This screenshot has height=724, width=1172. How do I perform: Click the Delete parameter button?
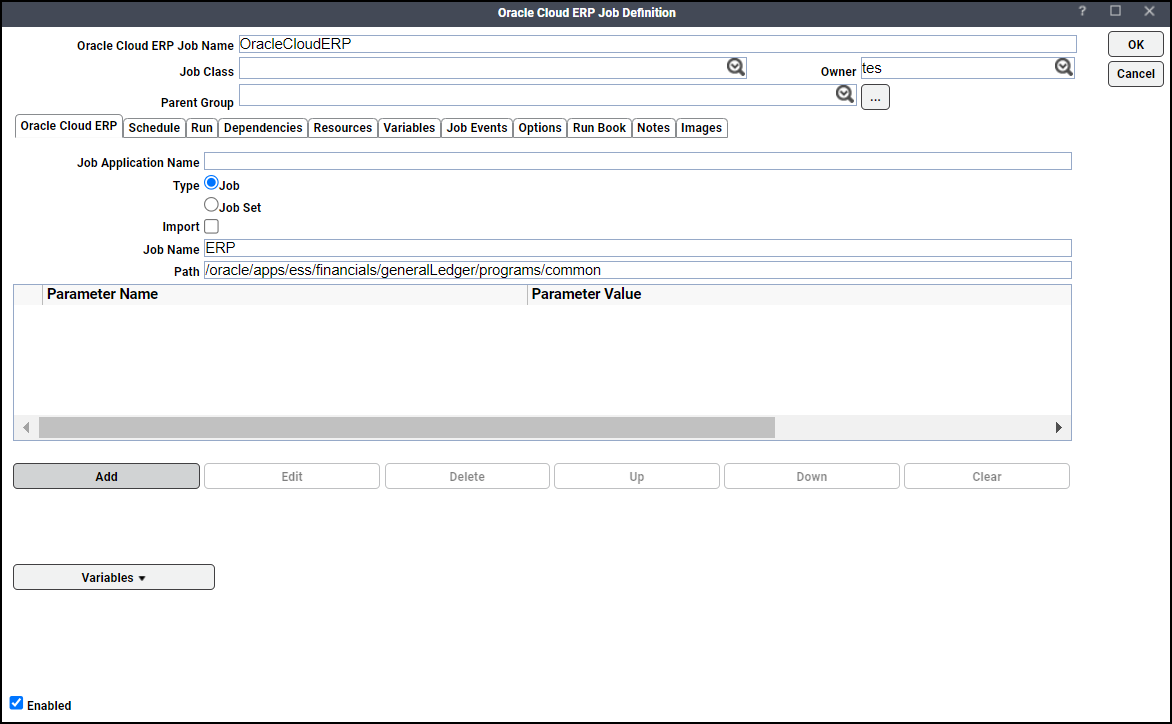(x=467, y=476)
